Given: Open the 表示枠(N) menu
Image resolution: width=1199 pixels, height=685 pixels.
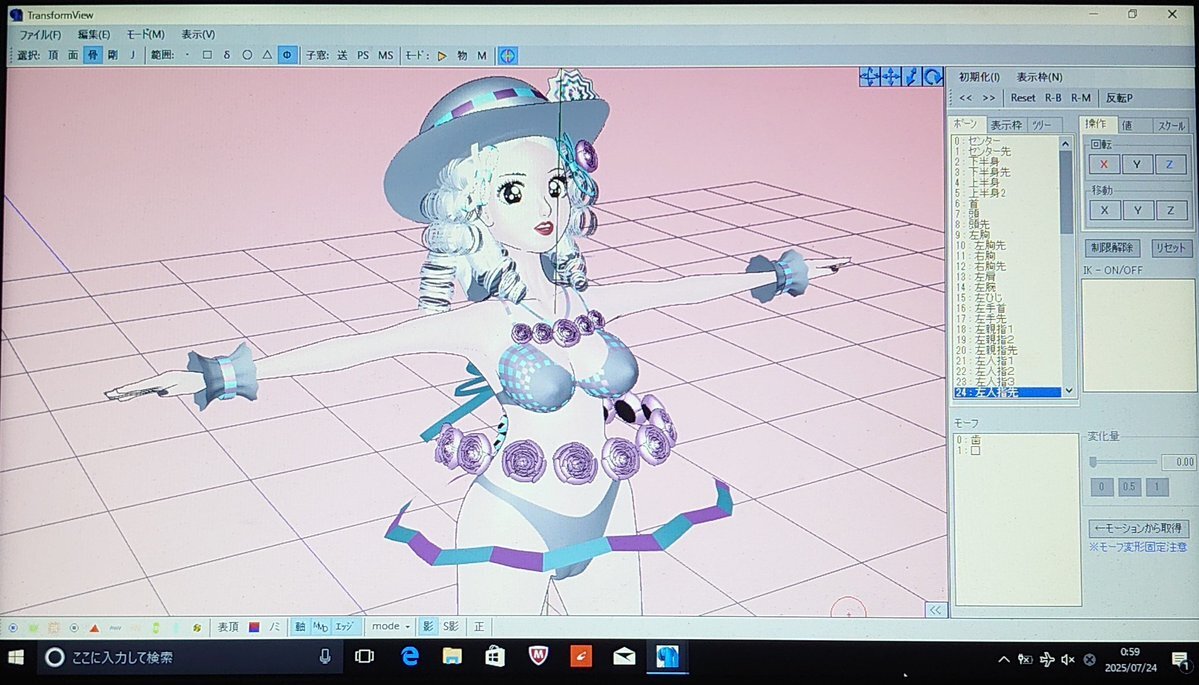Looking at the screenshot, I should tap(1039, 77).
